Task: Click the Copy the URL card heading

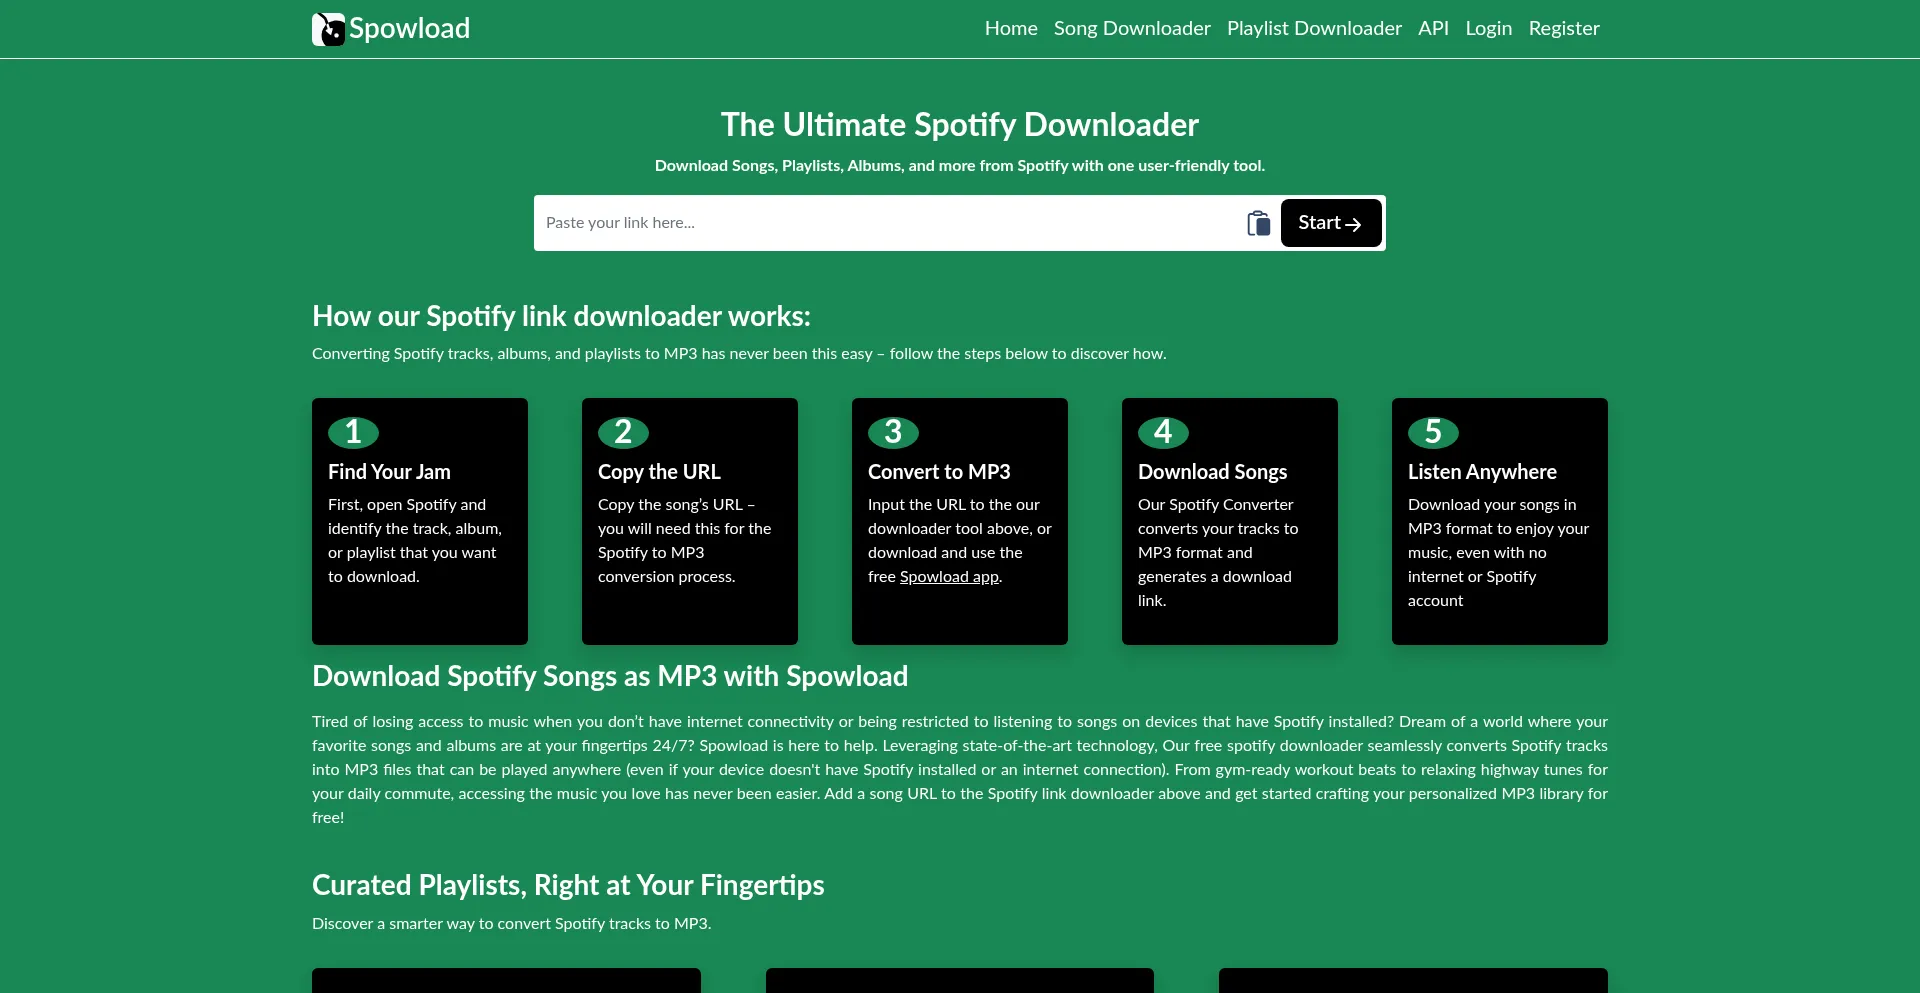Action: coord(659,472)
